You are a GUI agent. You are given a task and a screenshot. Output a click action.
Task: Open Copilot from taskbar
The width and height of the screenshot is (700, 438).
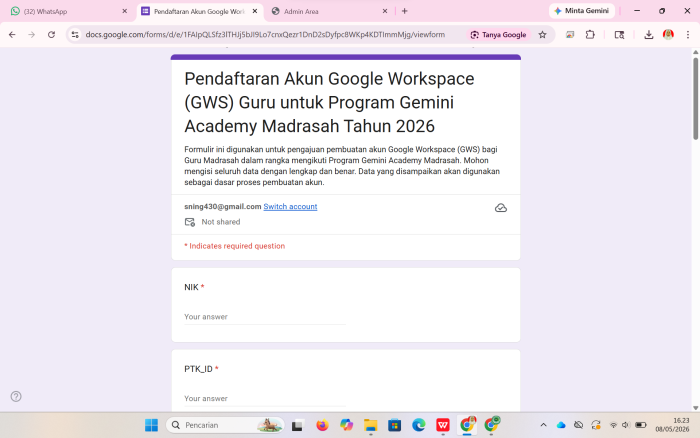point(346,425)
